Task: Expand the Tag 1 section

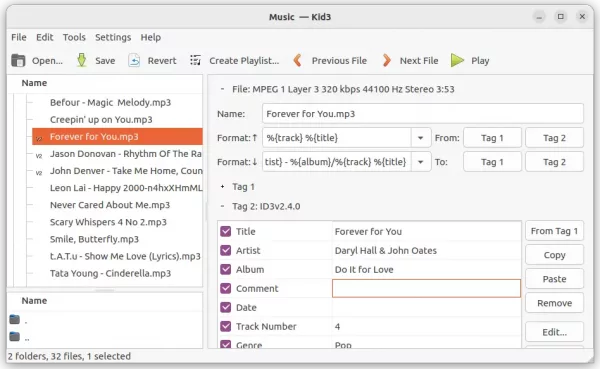Action: (222, 187)
